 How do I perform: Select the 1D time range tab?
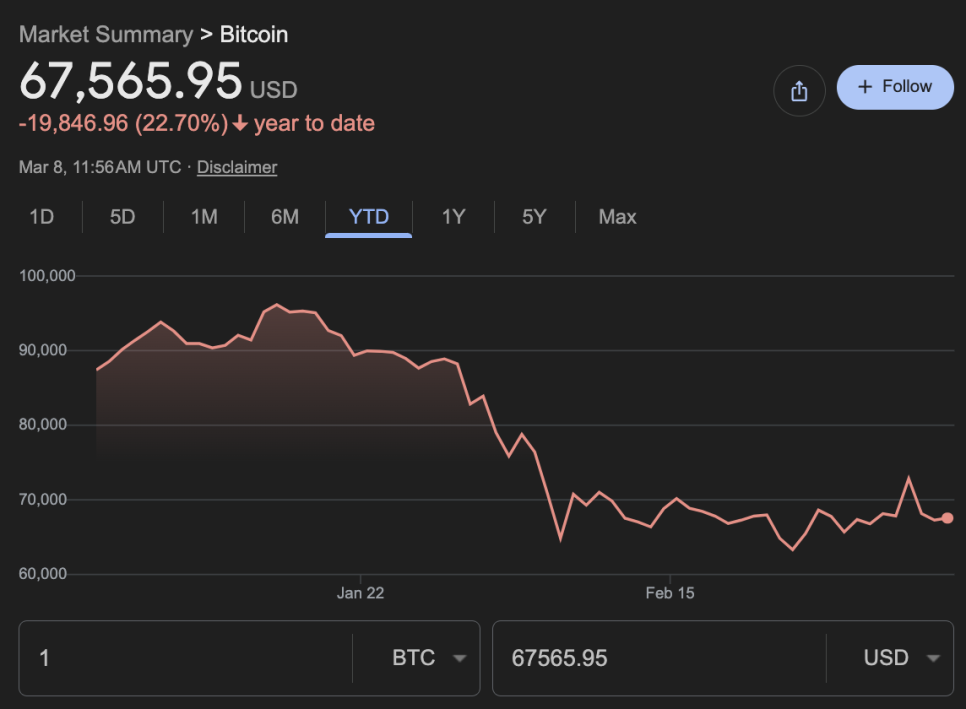tap(41, 217)
